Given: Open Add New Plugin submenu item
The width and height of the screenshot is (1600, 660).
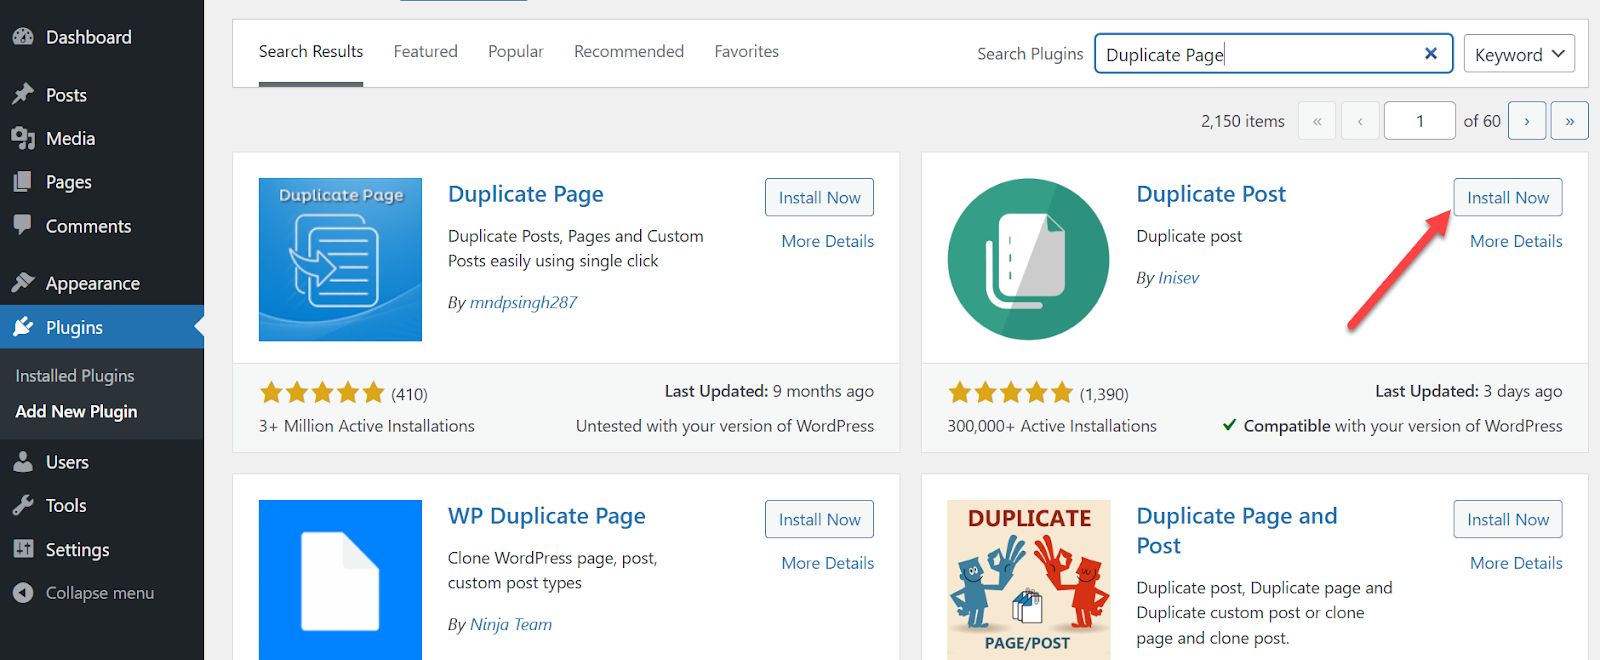Looking at the screenshot, I should (x=76, y=412).
